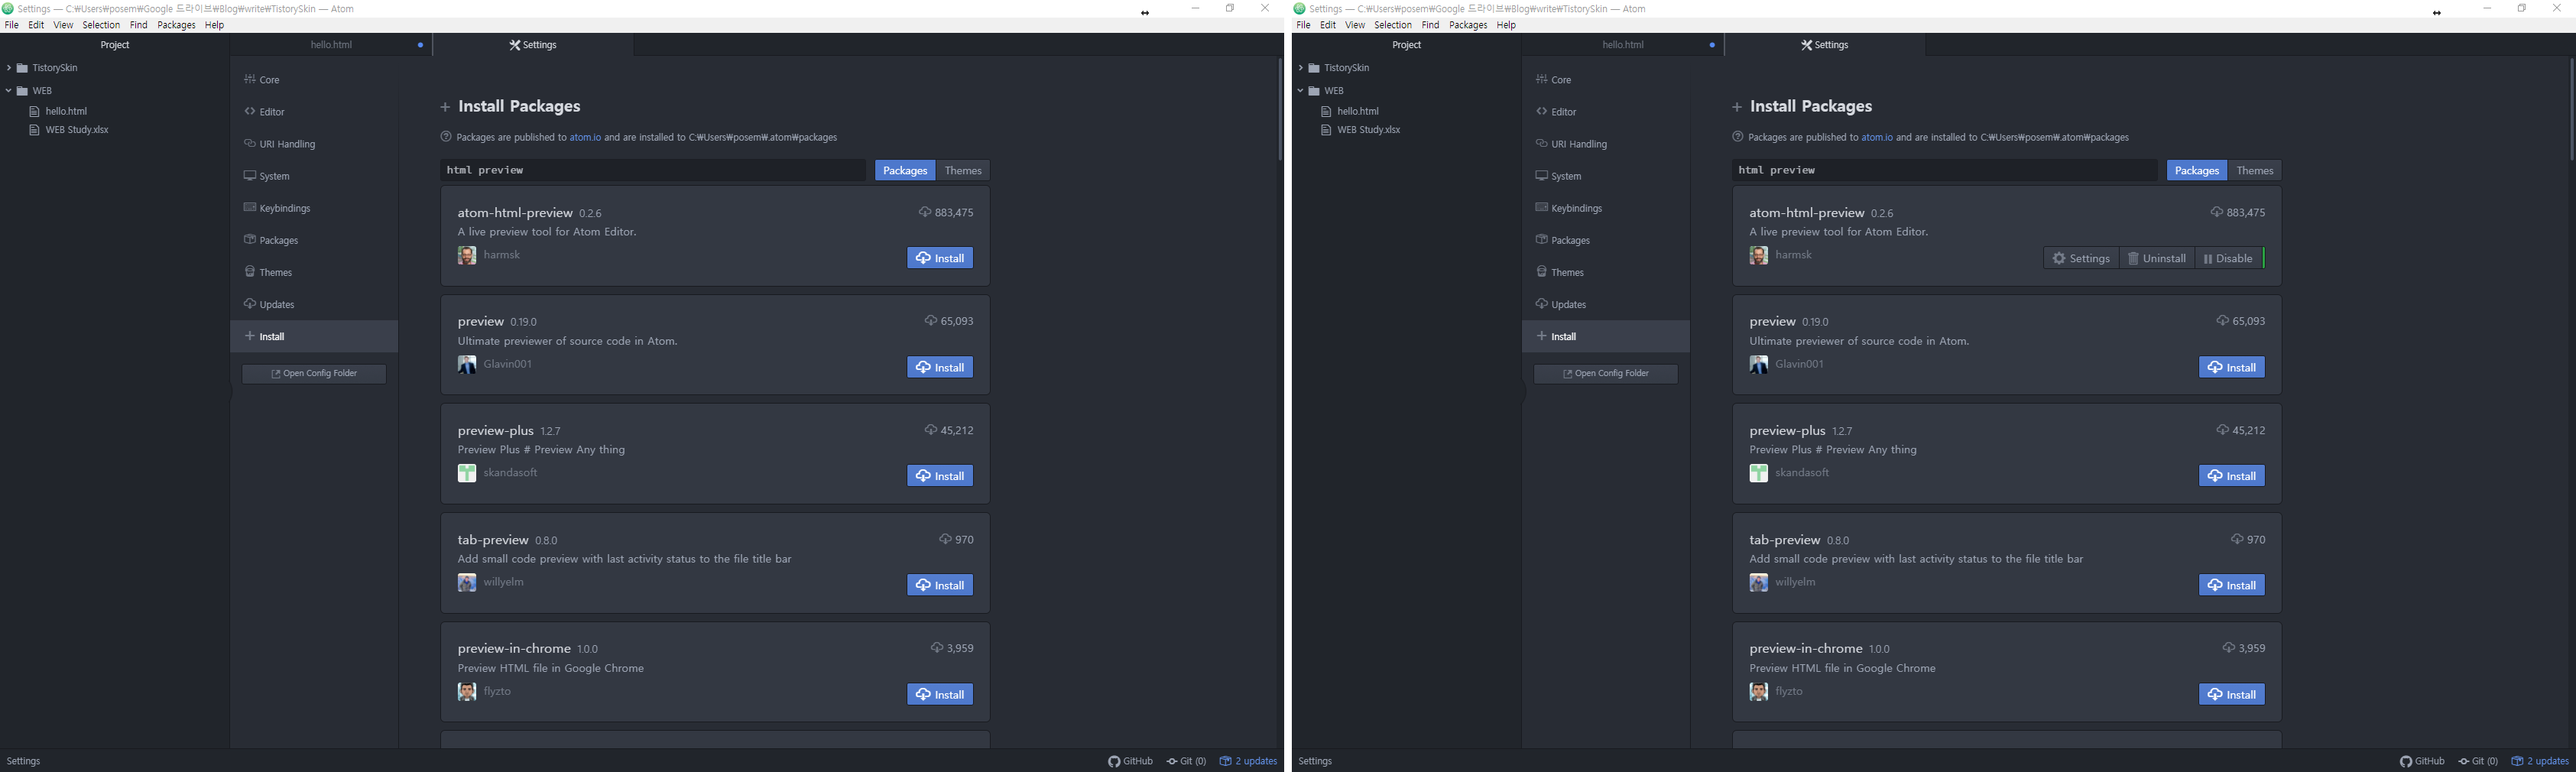The image size is (2576, 772).
Task: Open Packages menu in right window
Action: click(1468, 25)
